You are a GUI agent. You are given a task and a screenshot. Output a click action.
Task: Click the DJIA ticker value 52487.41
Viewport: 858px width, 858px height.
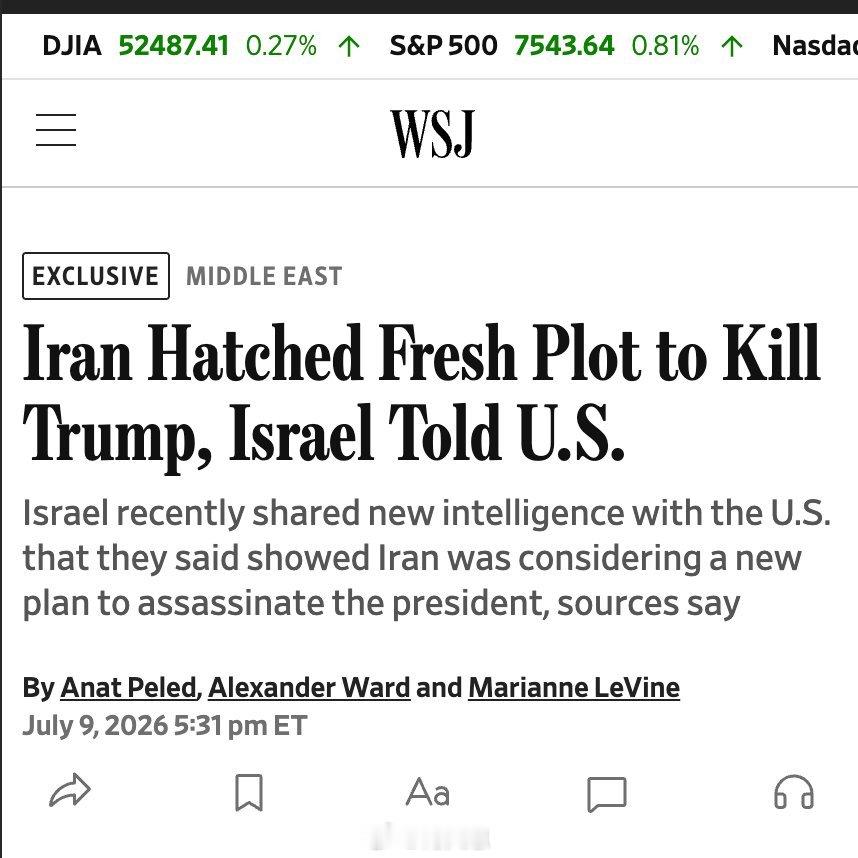coord(173,45)
